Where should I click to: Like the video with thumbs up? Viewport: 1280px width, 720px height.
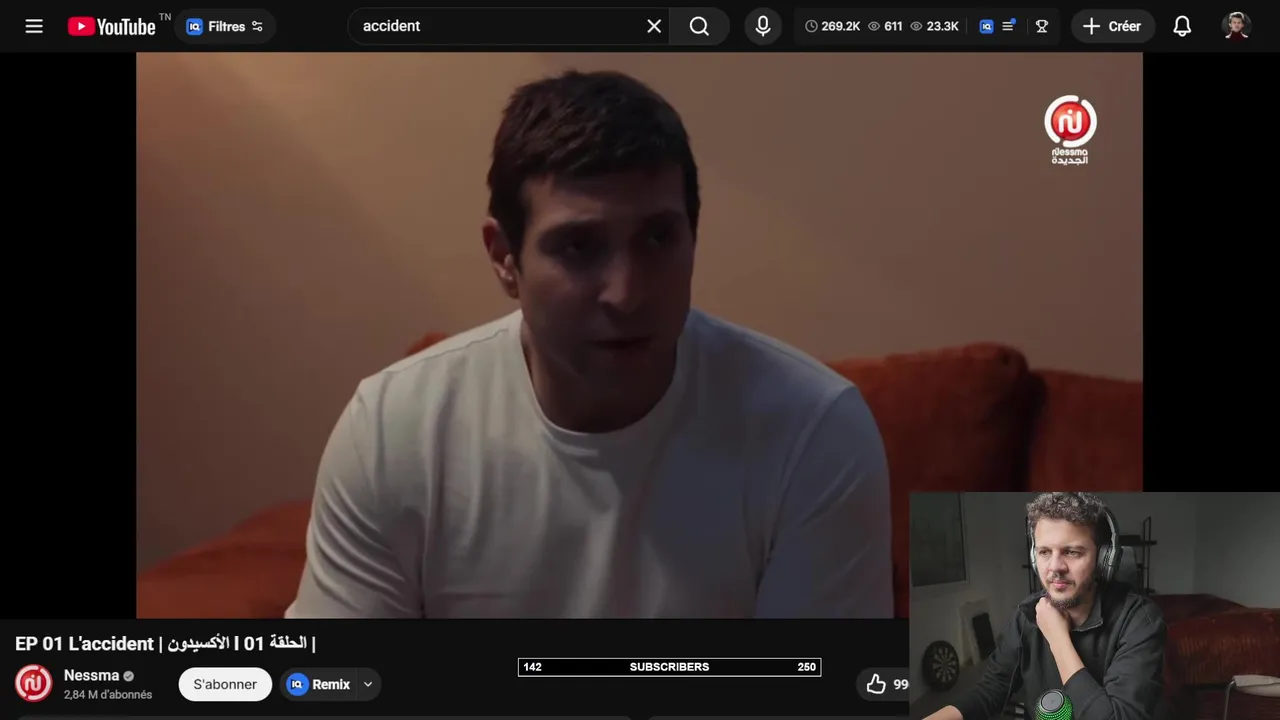point(876,684)
